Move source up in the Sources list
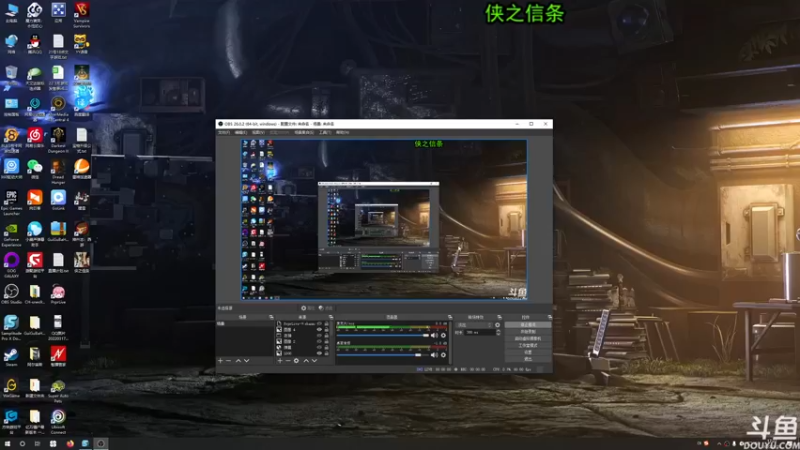Viewport: 800px width, 450px height. (306, 361)
